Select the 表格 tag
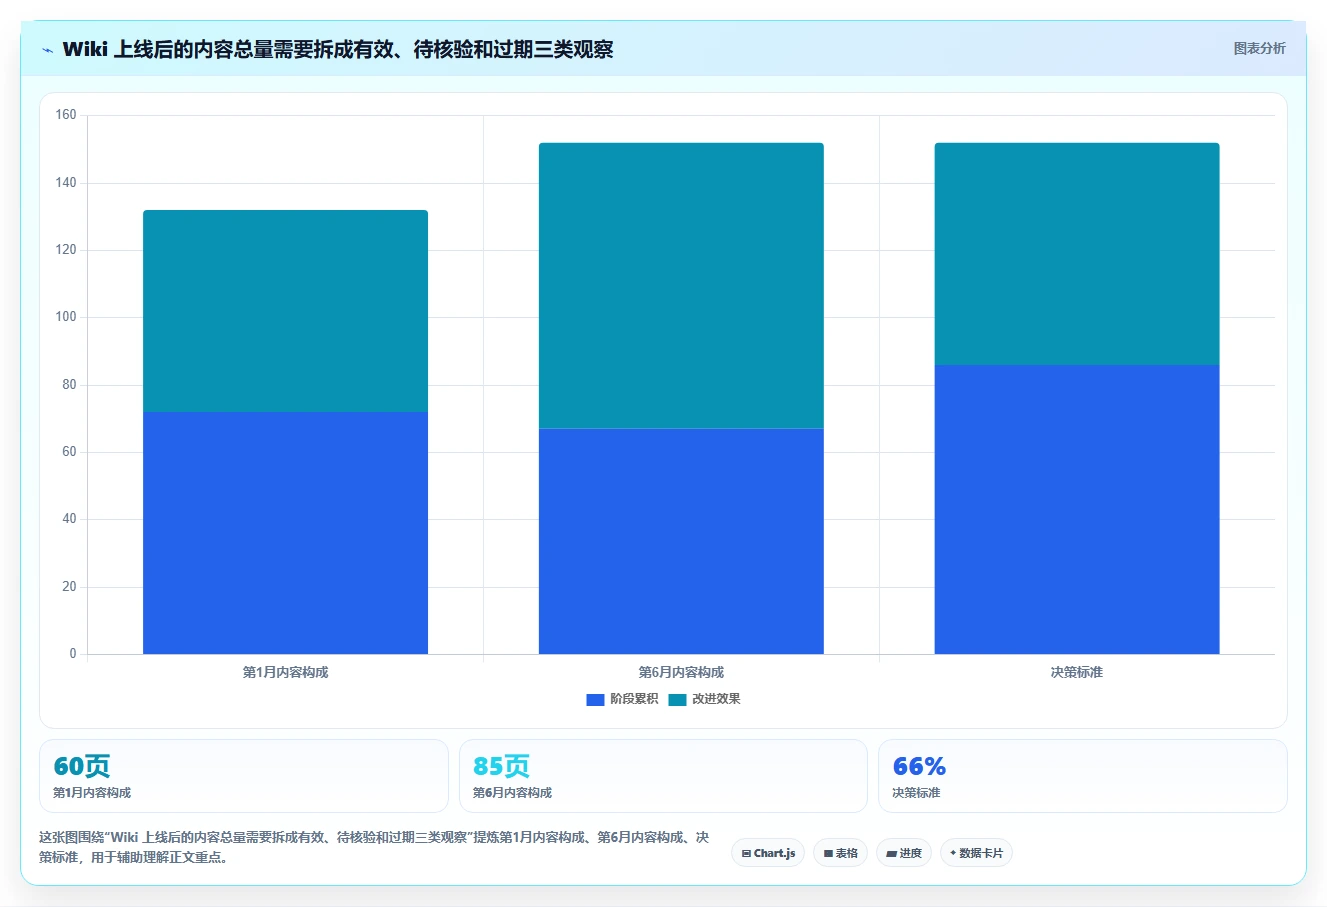 [x=840, y=853]
